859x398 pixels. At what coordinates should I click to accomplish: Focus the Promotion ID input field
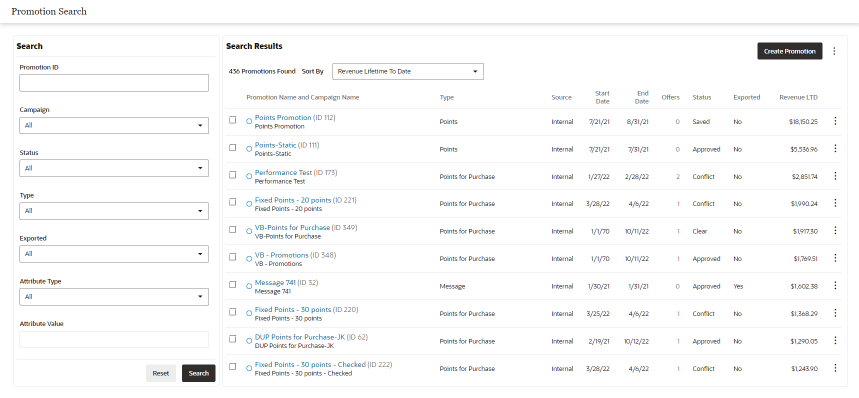tap(114, 83)
